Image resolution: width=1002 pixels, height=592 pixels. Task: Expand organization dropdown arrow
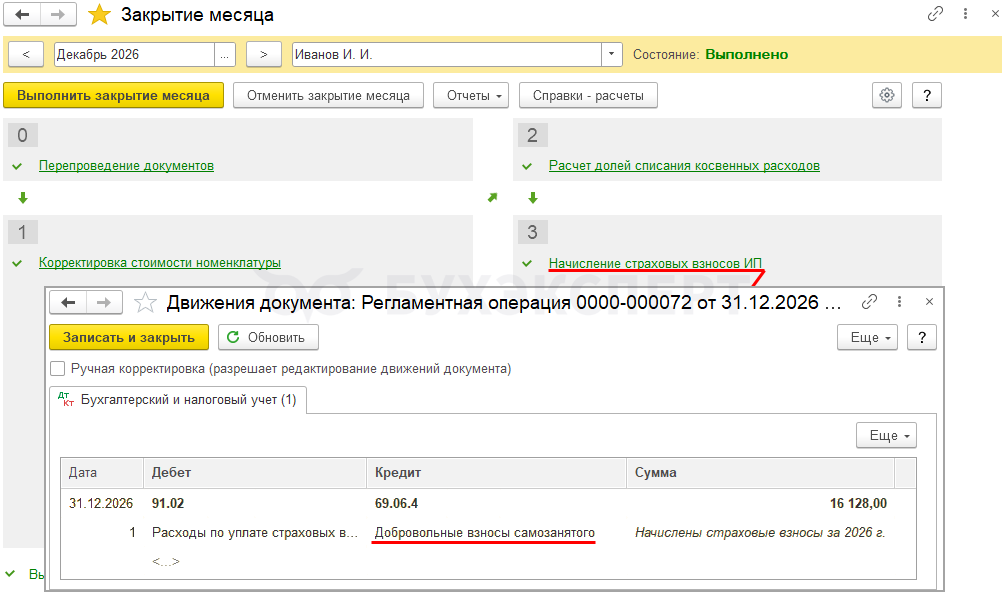click(612, 54)
